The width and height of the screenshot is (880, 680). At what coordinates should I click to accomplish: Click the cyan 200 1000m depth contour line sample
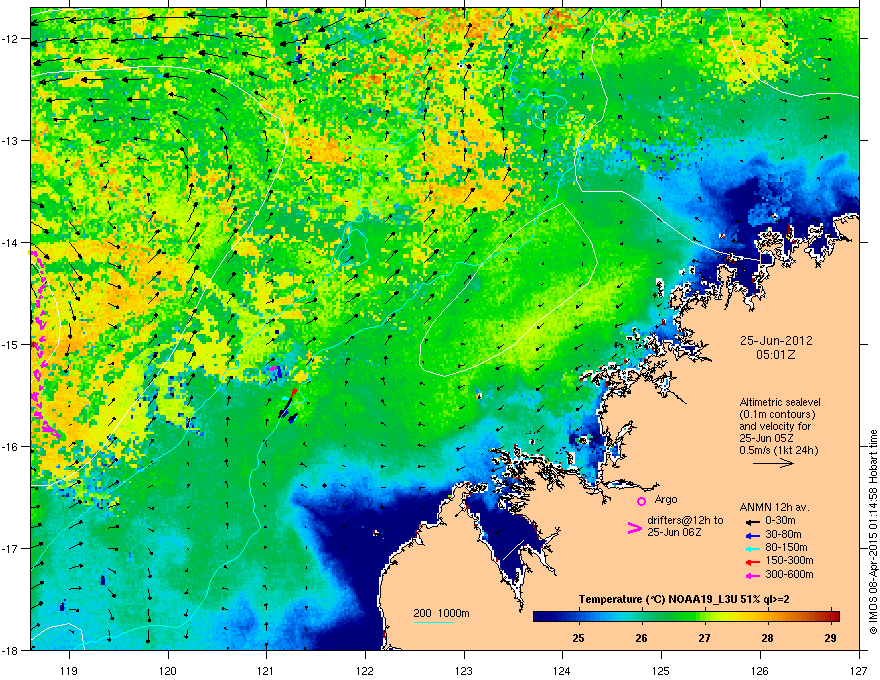click(x=434, y=622)
